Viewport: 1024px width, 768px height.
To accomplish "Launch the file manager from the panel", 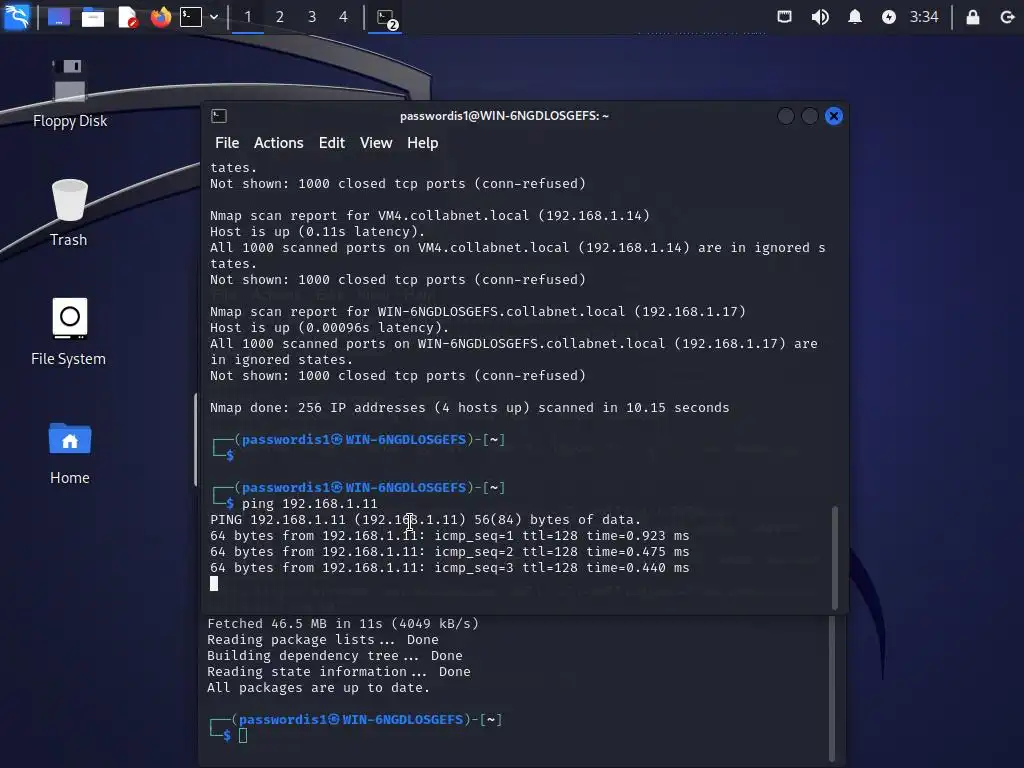I will point(93,17).
